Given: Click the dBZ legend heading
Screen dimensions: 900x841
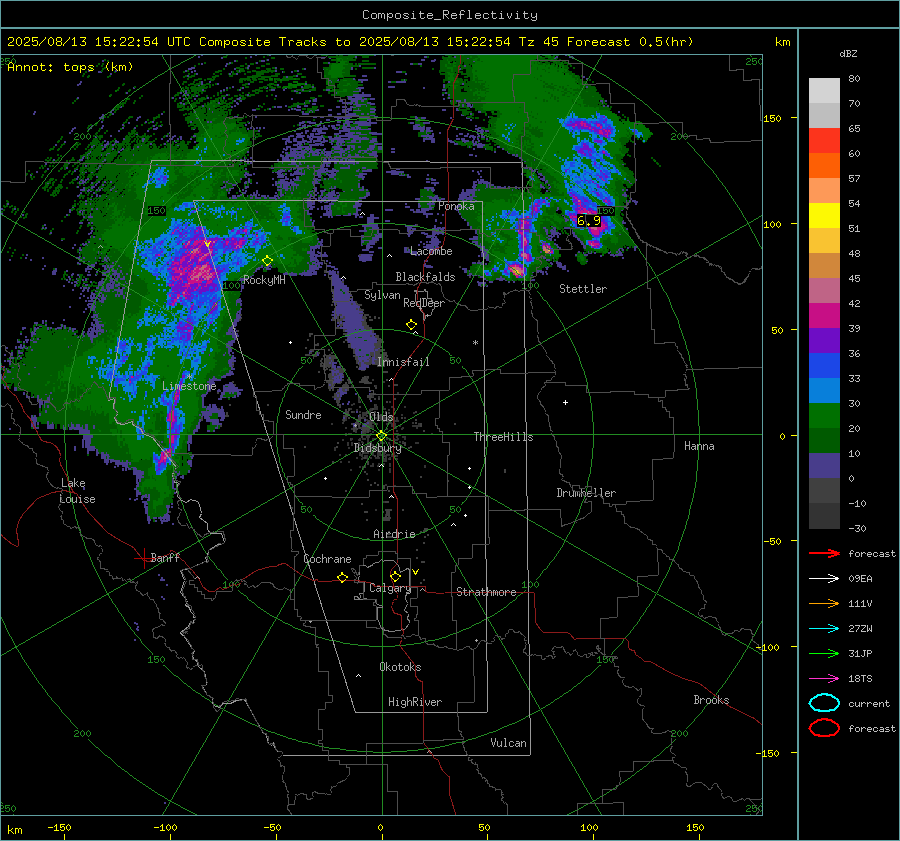Looking at the screenshot, I should coord(848,54).
